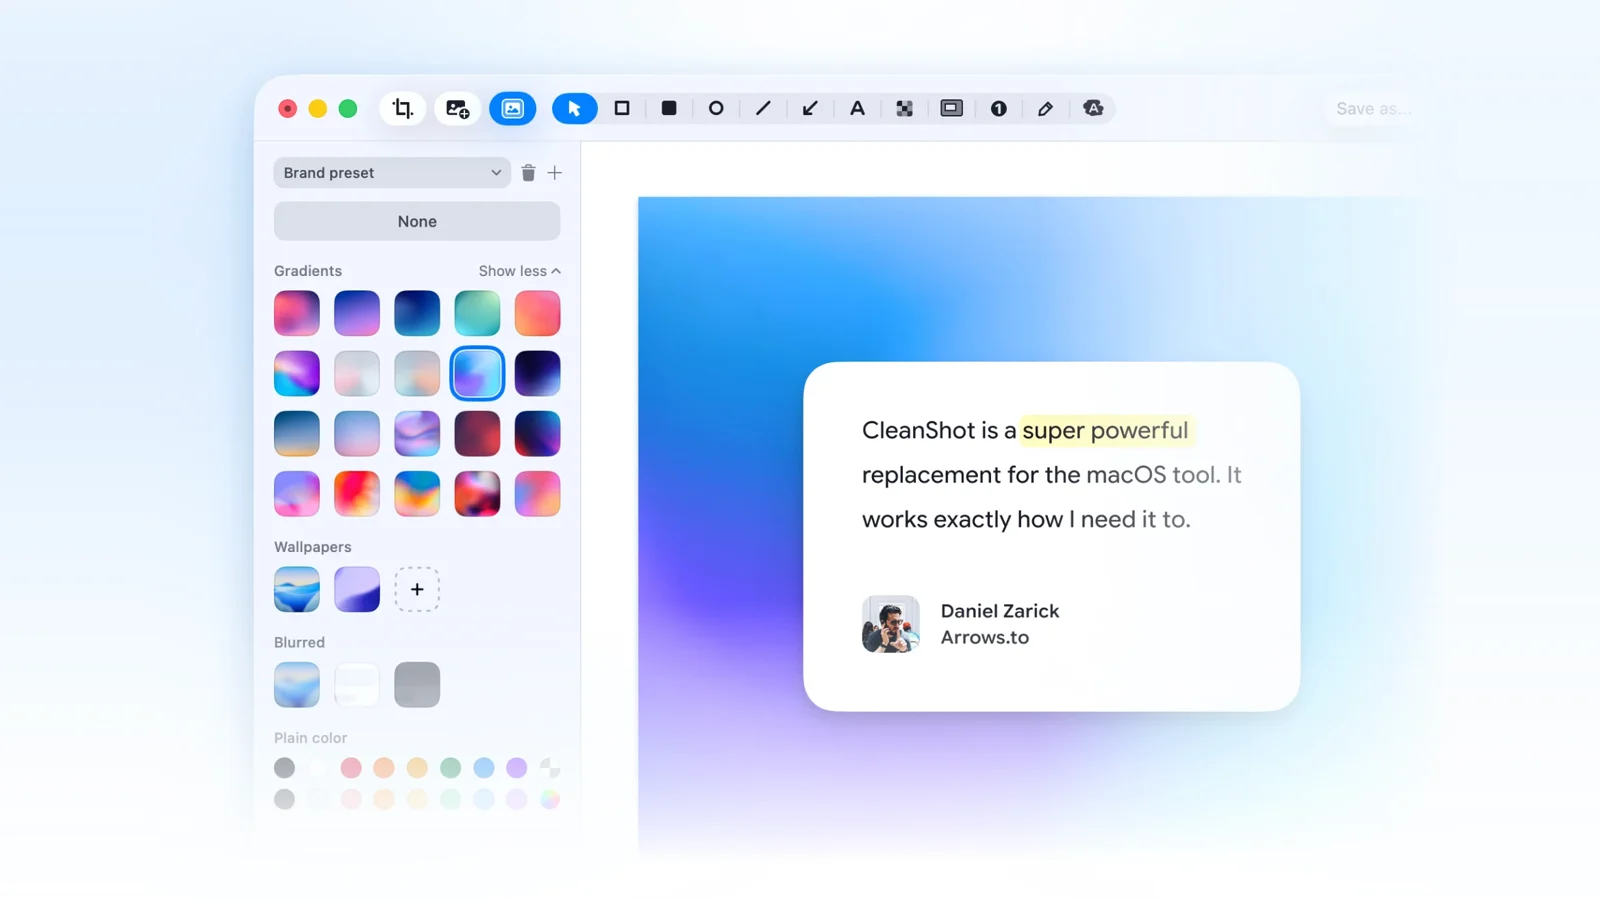Select the numbered counter tool
Viewport: 1600px width, 900px height.
coord(998,108)
